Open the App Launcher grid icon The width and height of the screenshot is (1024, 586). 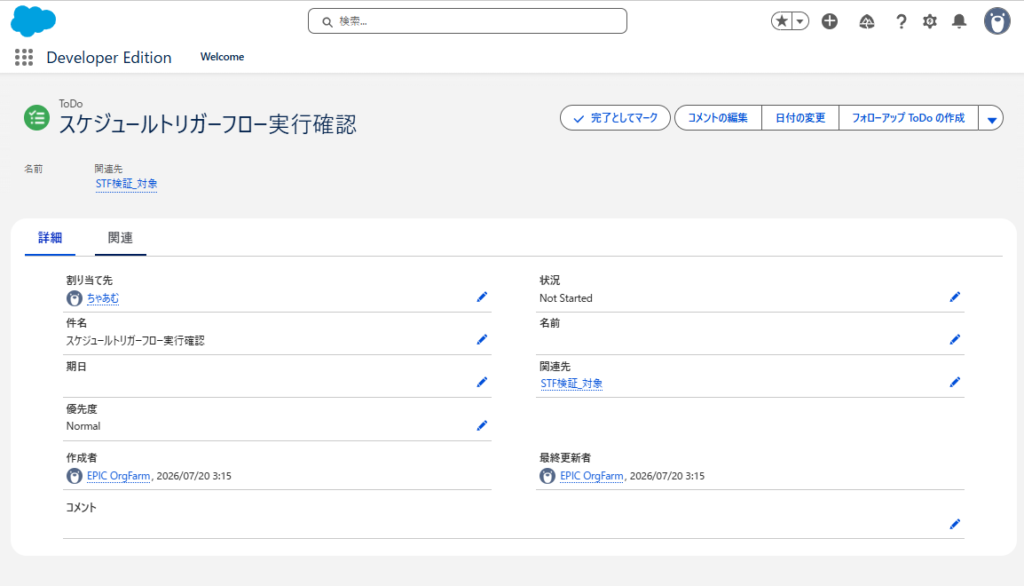pos(24,57)
